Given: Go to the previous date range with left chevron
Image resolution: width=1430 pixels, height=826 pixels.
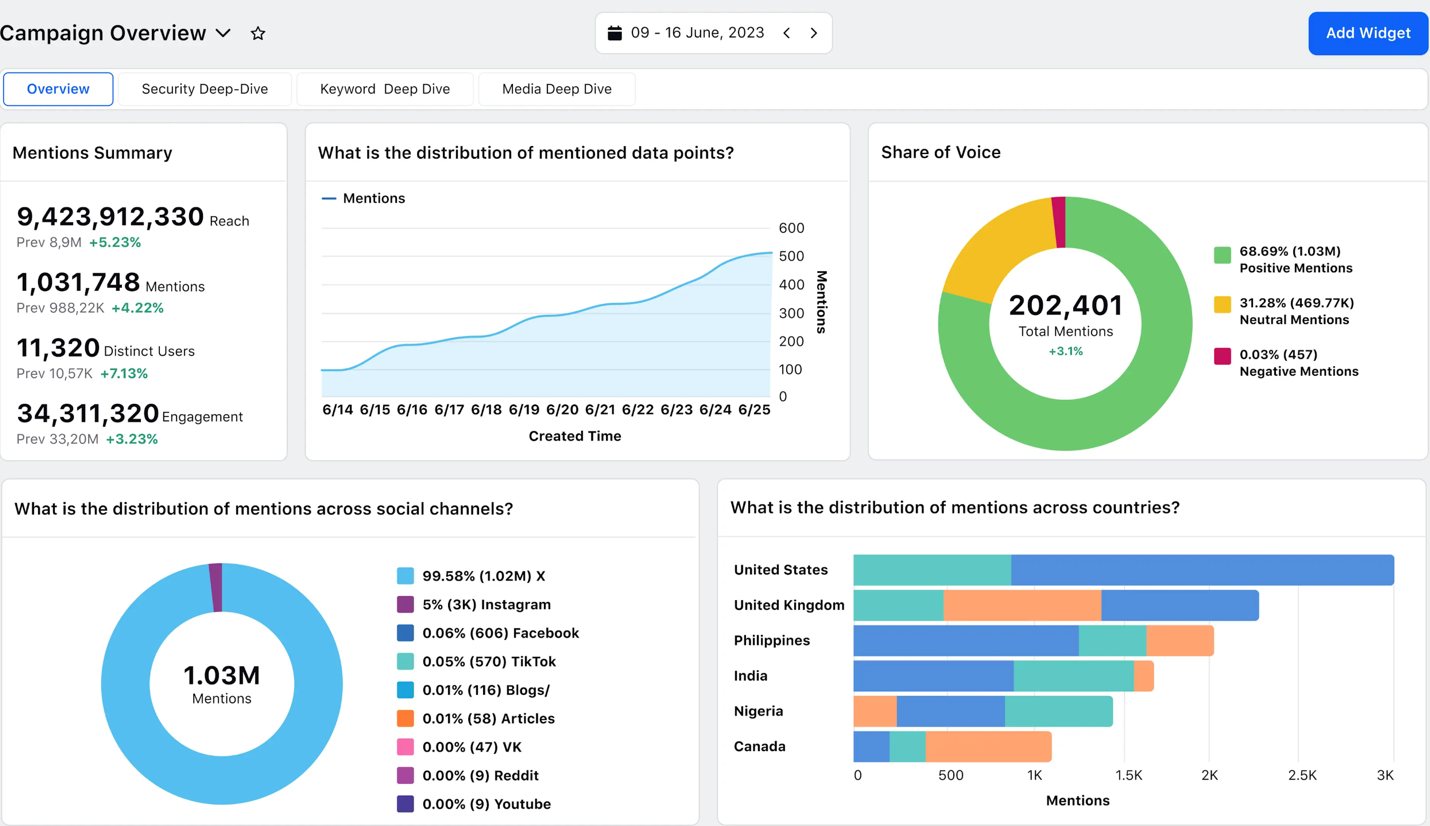Looking at the screenshot, I should (787, 32).
